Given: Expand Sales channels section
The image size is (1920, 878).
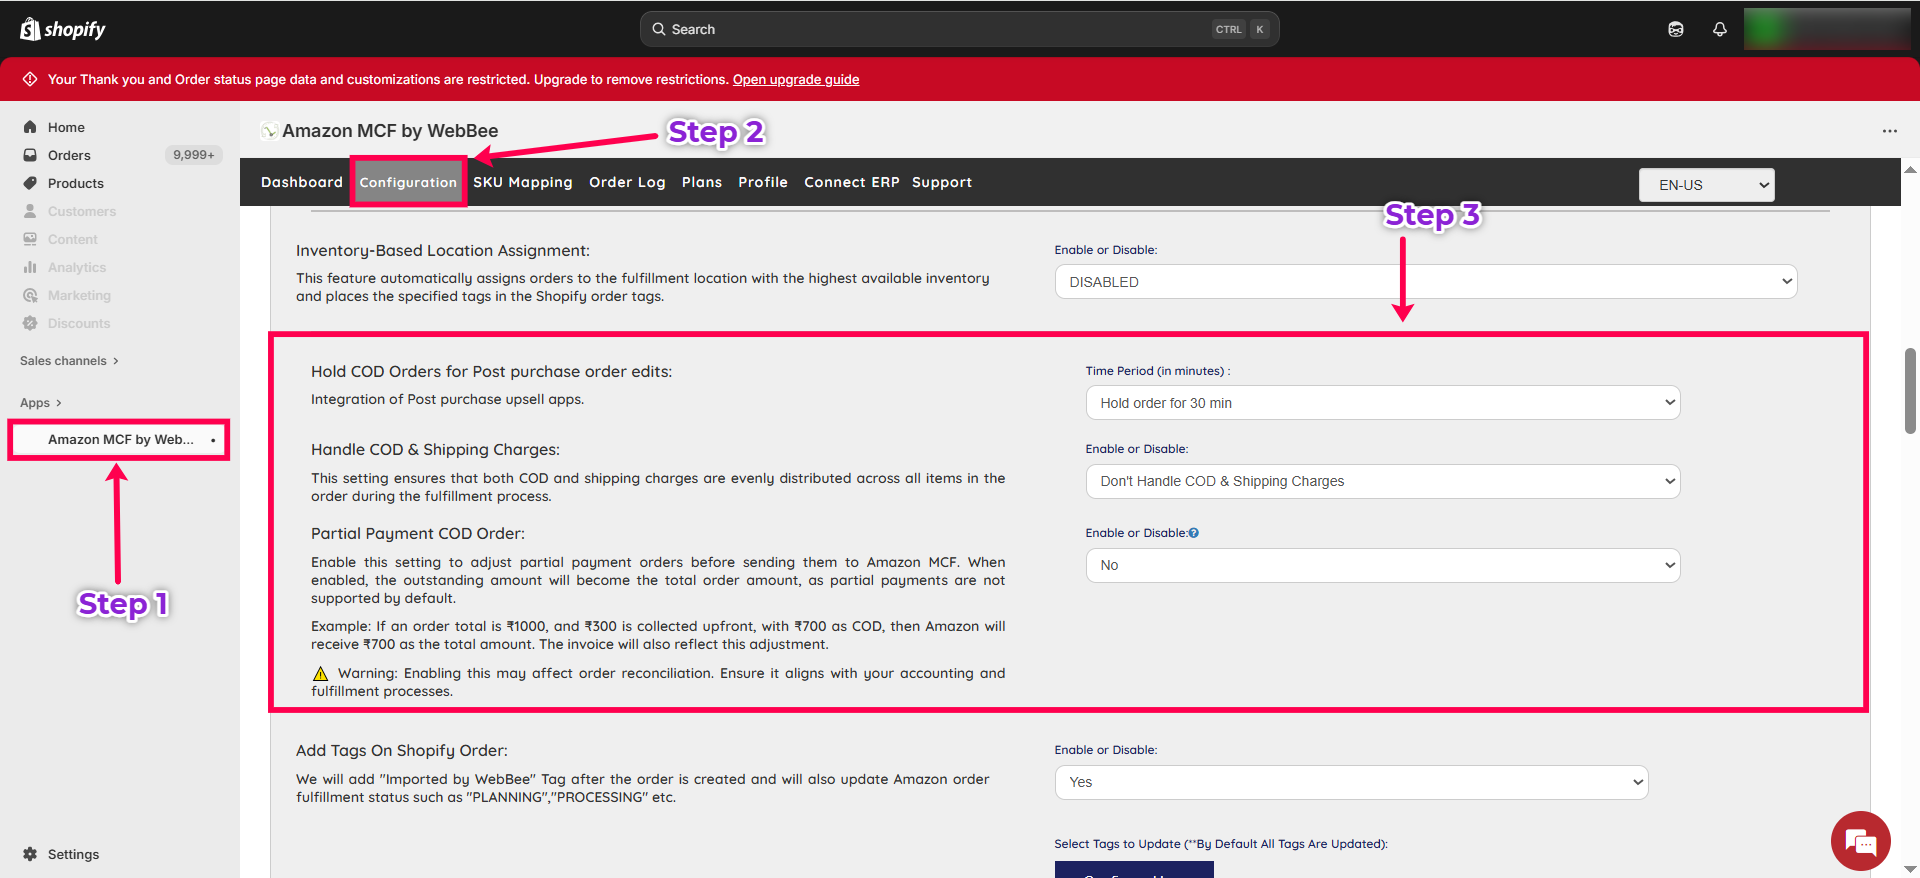Looking at the screenshot, I should (x=68, y=361).
